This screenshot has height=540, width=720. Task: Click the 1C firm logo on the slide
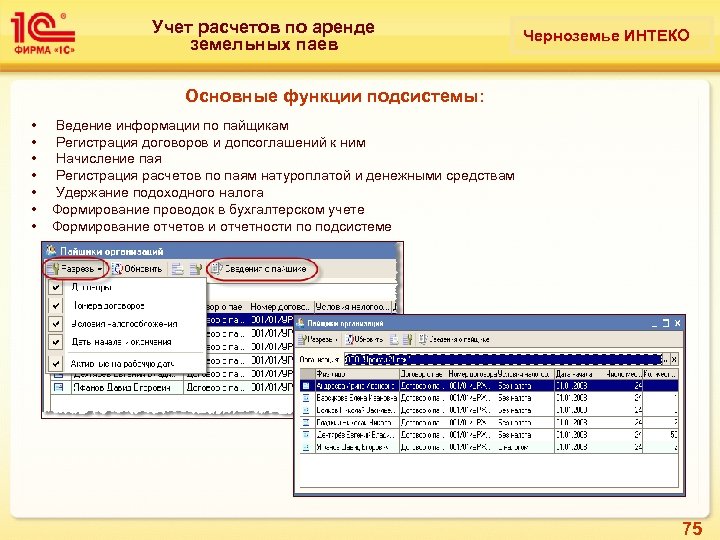point(43,34)
